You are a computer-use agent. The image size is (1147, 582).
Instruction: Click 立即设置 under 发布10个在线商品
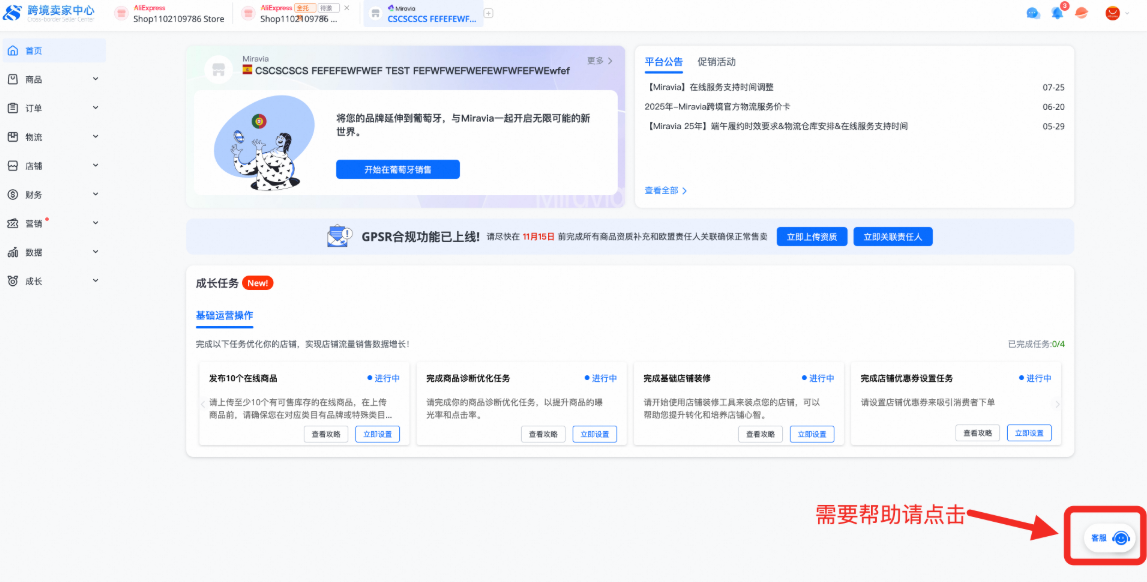click(x=376, y=434)
